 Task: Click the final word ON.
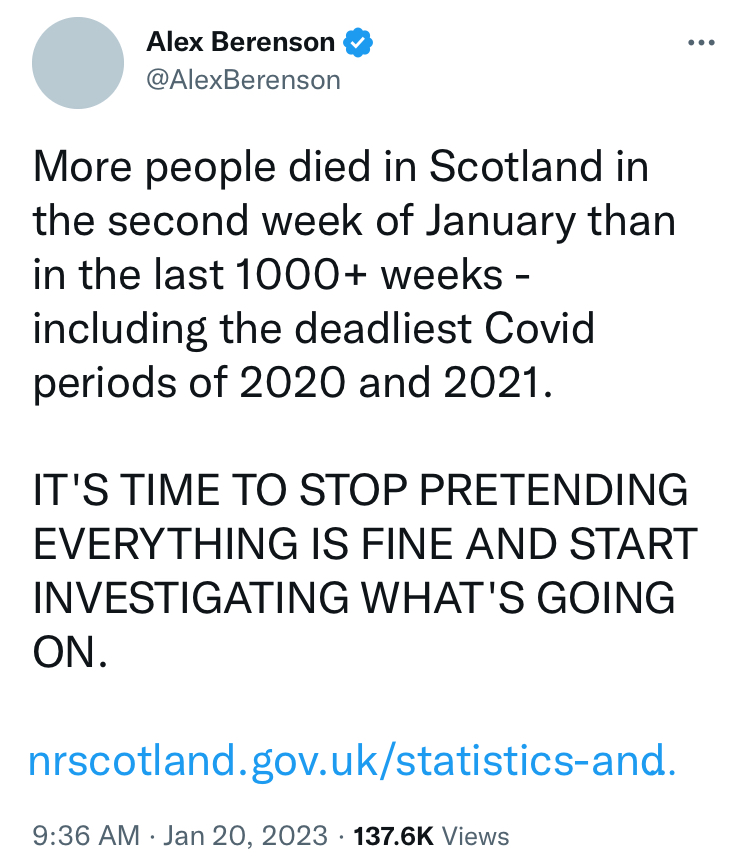(69, 653)
